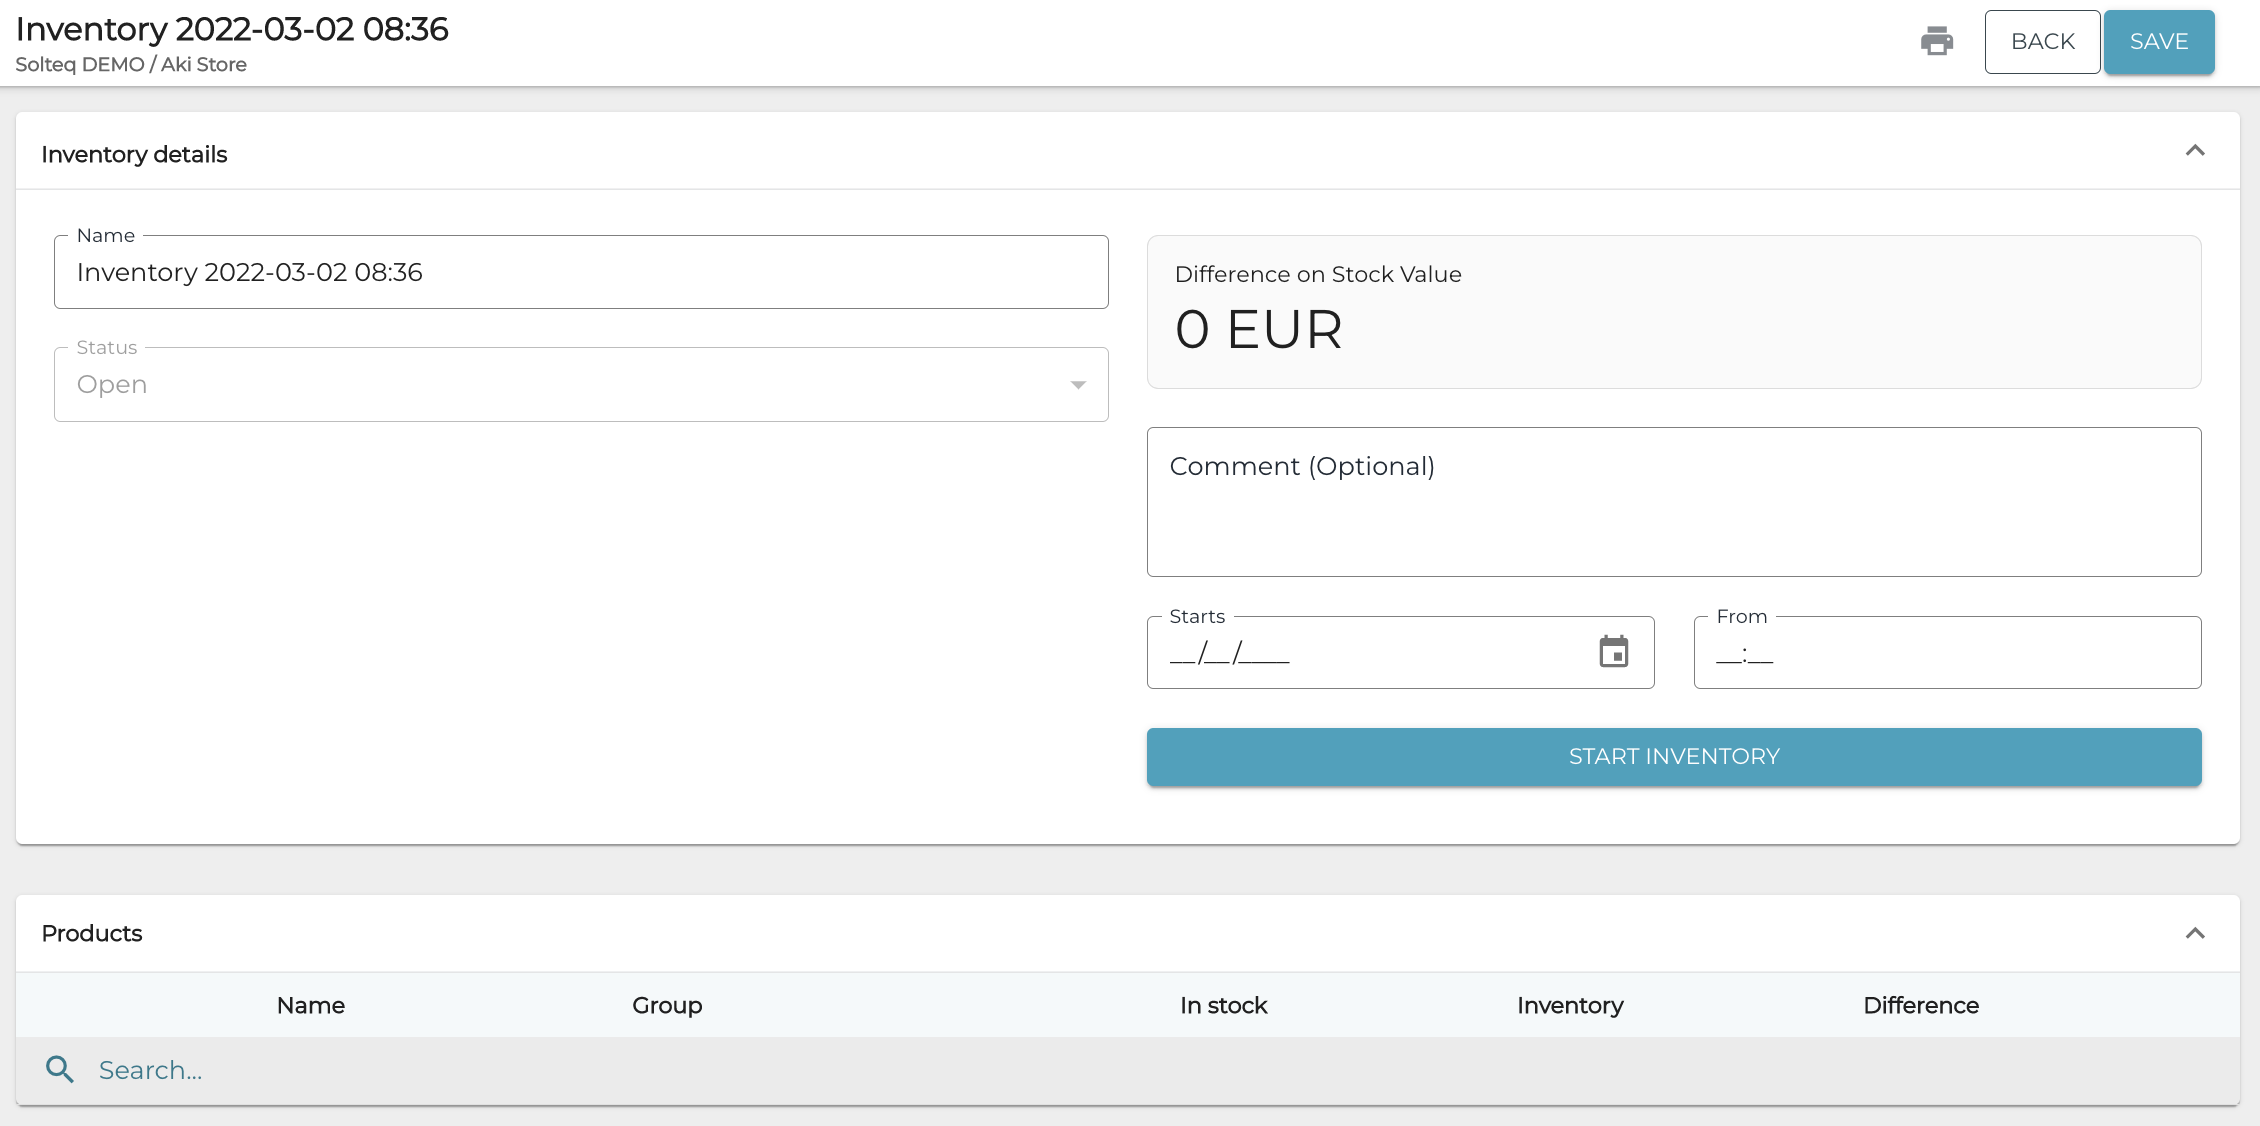
Task: Click the Inventory details panel title
Action: pos(134,155)
